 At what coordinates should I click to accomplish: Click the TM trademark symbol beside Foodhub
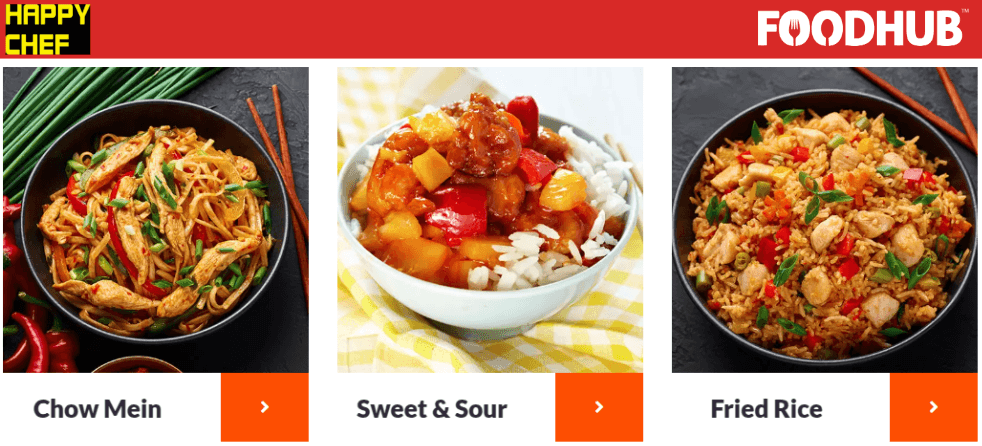965,11
